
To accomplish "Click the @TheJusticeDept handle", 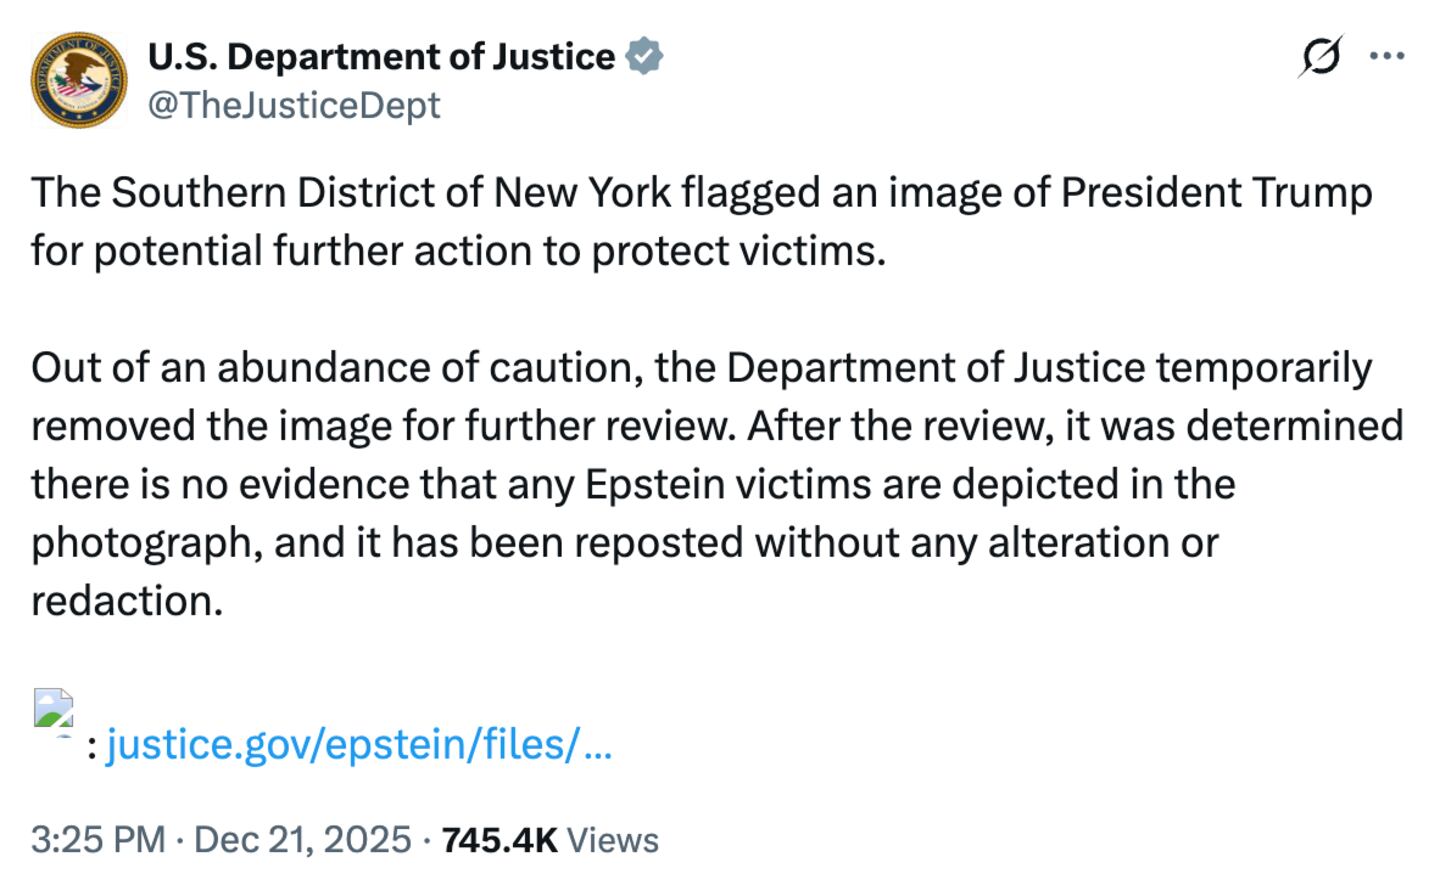I will 294,104.
